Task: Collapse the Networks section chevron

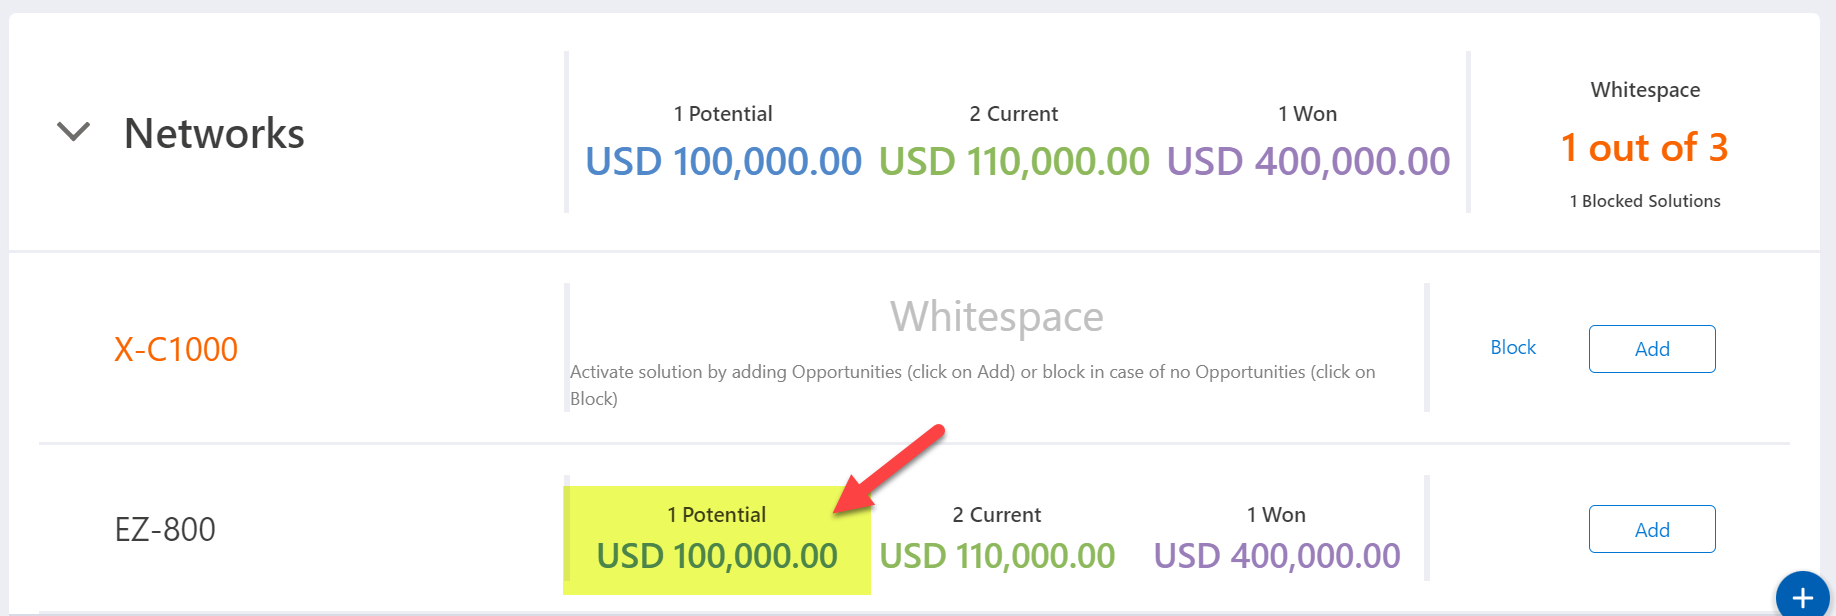Action: point(73,132)
